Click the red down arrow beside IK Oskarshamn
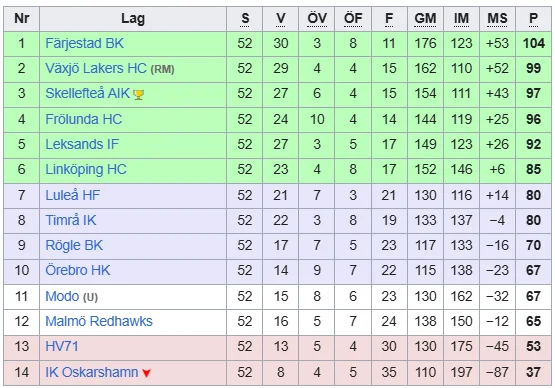 pos(147,373)
